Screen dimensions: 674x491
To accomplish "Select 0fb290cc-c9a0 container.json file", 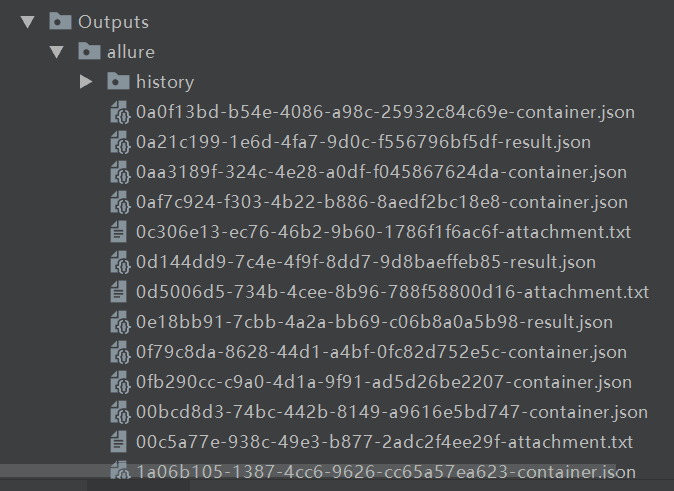I will click(383, 382).
